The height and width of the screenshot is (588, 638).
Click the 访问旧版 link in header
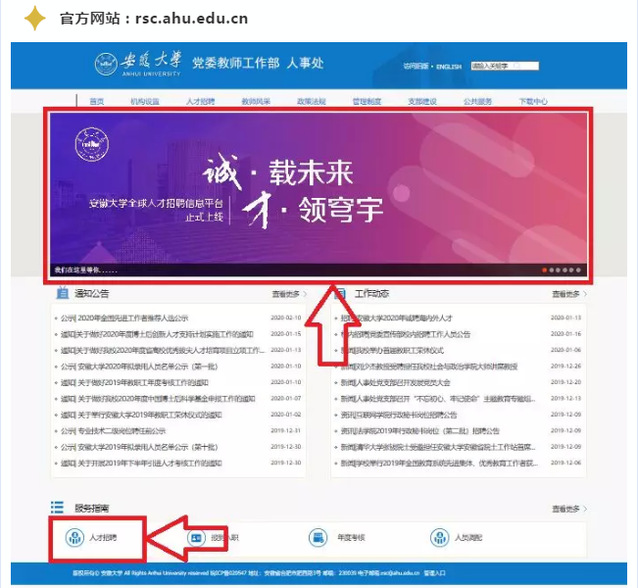pos(415,66)
